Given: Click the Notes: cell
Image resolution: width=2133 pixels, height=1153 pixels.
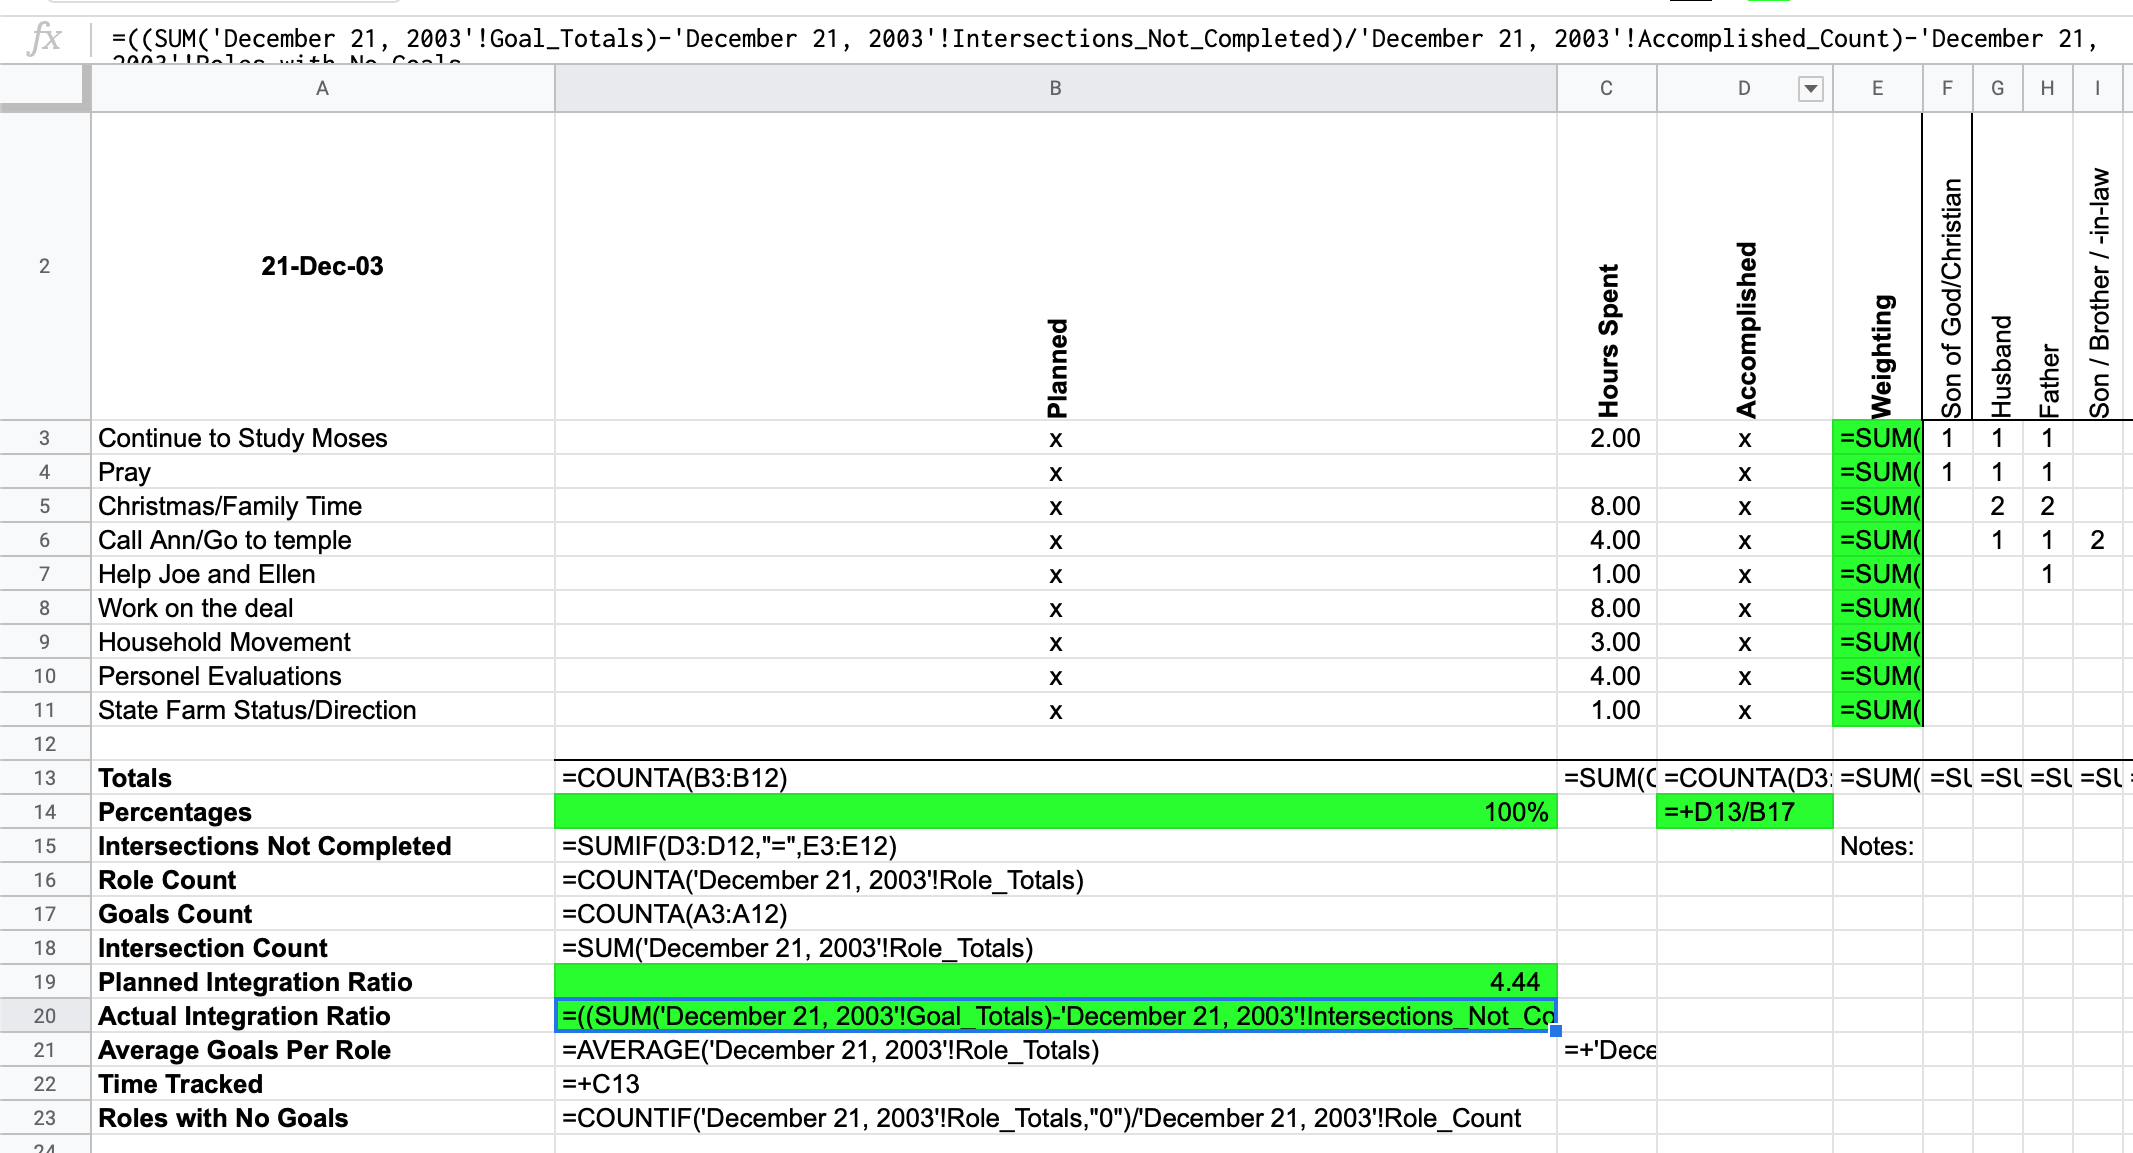Looking at the screenshot, I should 1877,846.
